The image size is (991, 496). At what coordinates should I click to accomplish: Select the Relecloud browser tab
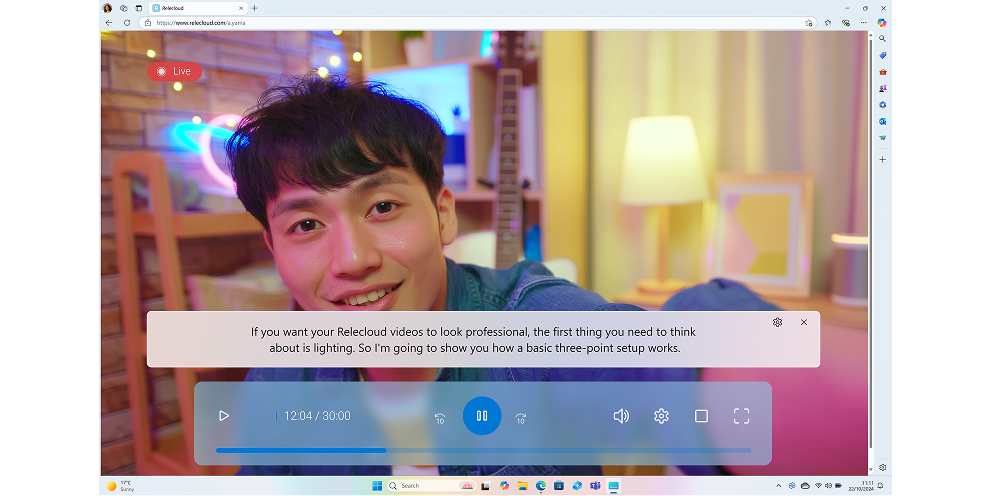[198, 8]
